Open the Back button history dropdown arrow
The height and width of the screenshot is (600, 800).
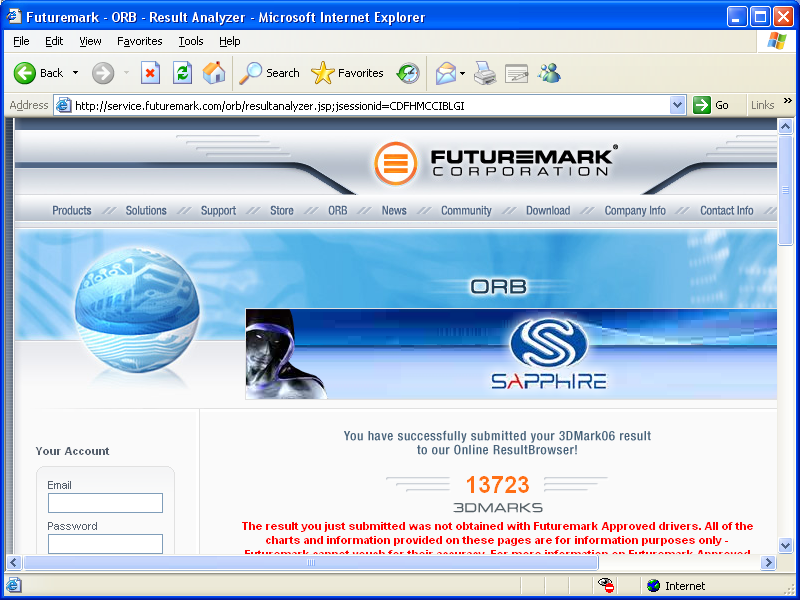point(76,73)
